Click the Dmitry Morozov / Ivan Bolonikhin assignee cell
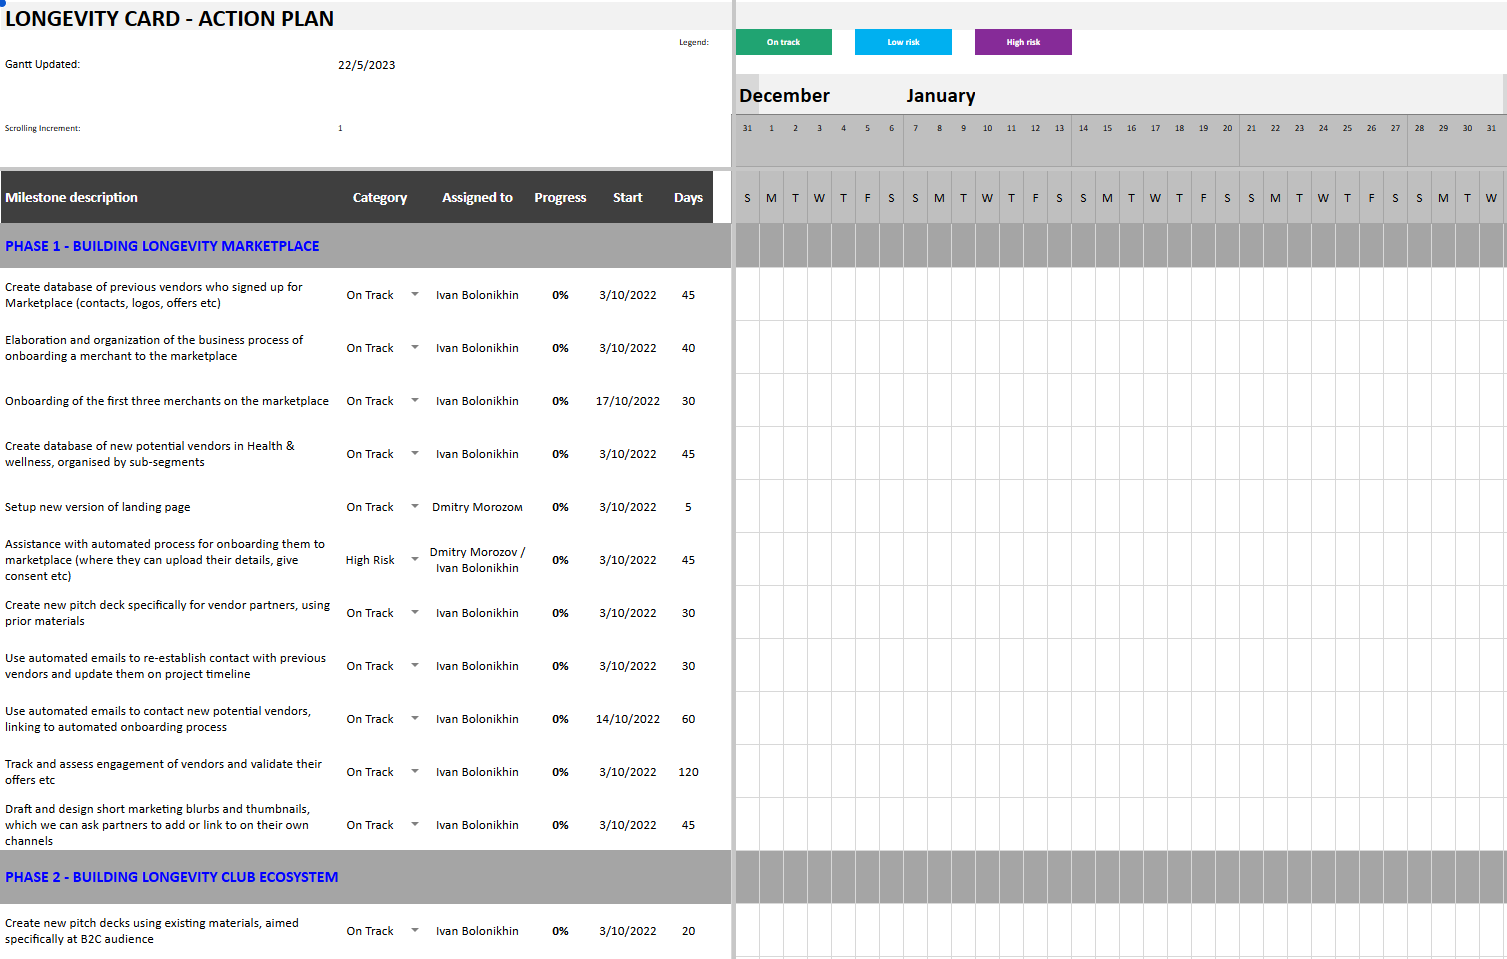The width and height of the screenshot is (1507, 959). point(477,560)
